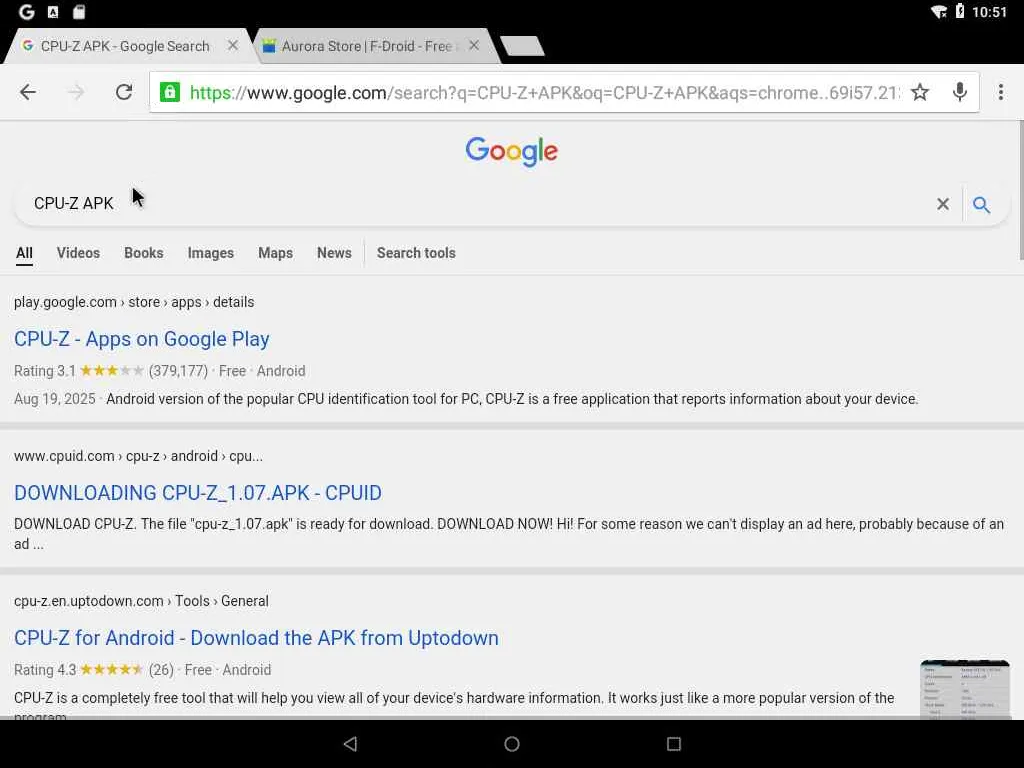Click the Google G icon in the status bar
1024x768 pixels.
coord(26,12)
